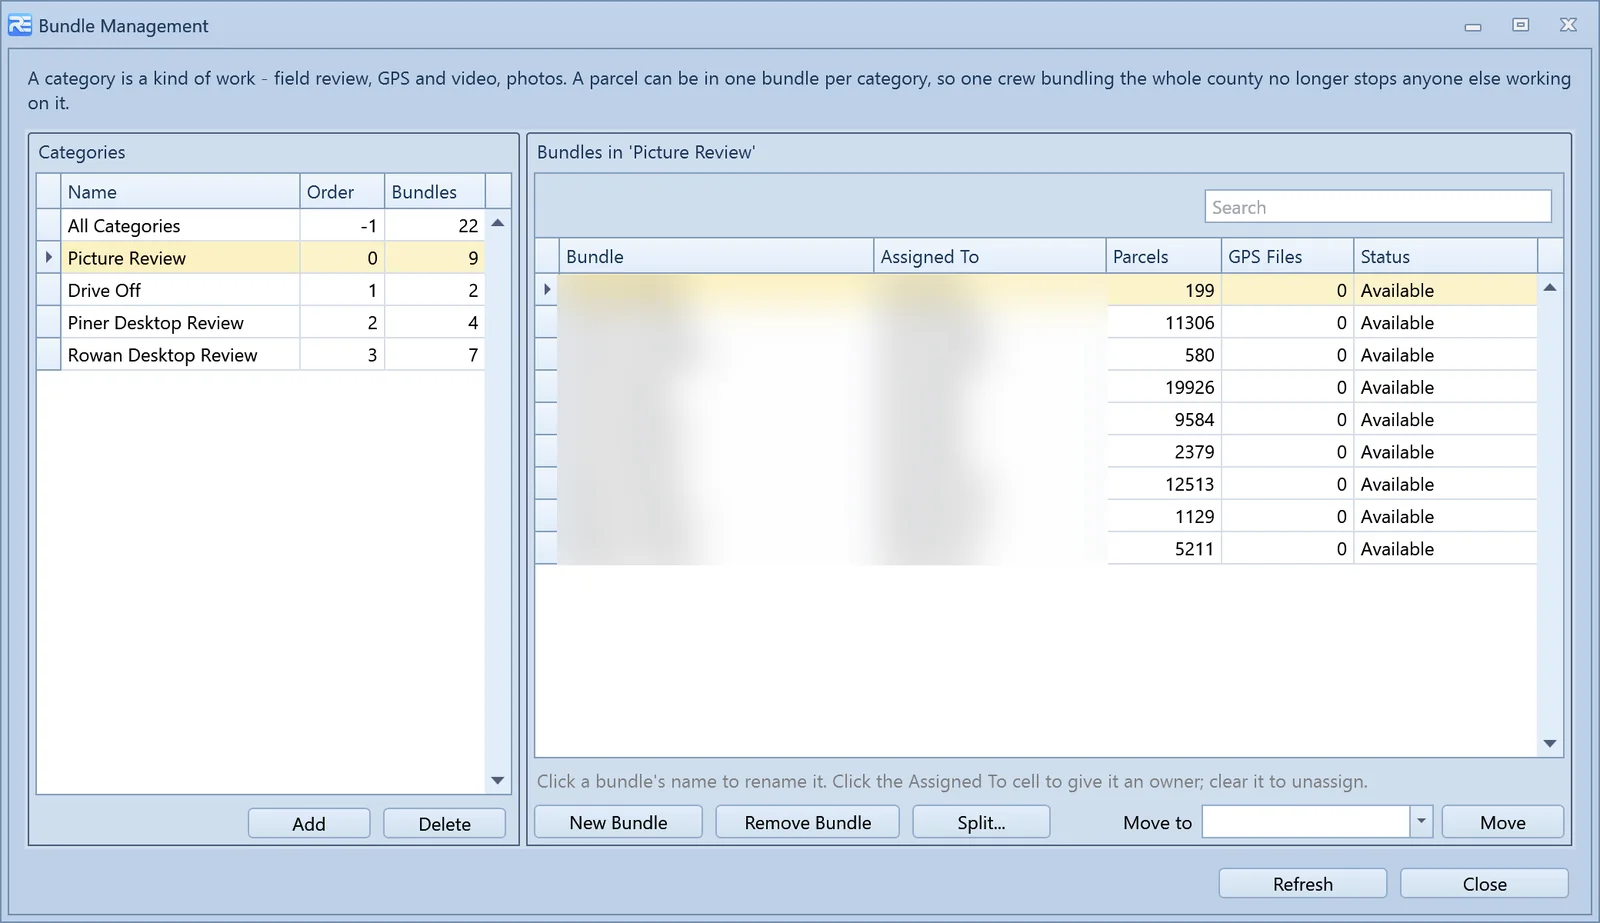Maximize the Bundle Management window
Screen dimensions: 1600x923
(x=1520, y=25)
